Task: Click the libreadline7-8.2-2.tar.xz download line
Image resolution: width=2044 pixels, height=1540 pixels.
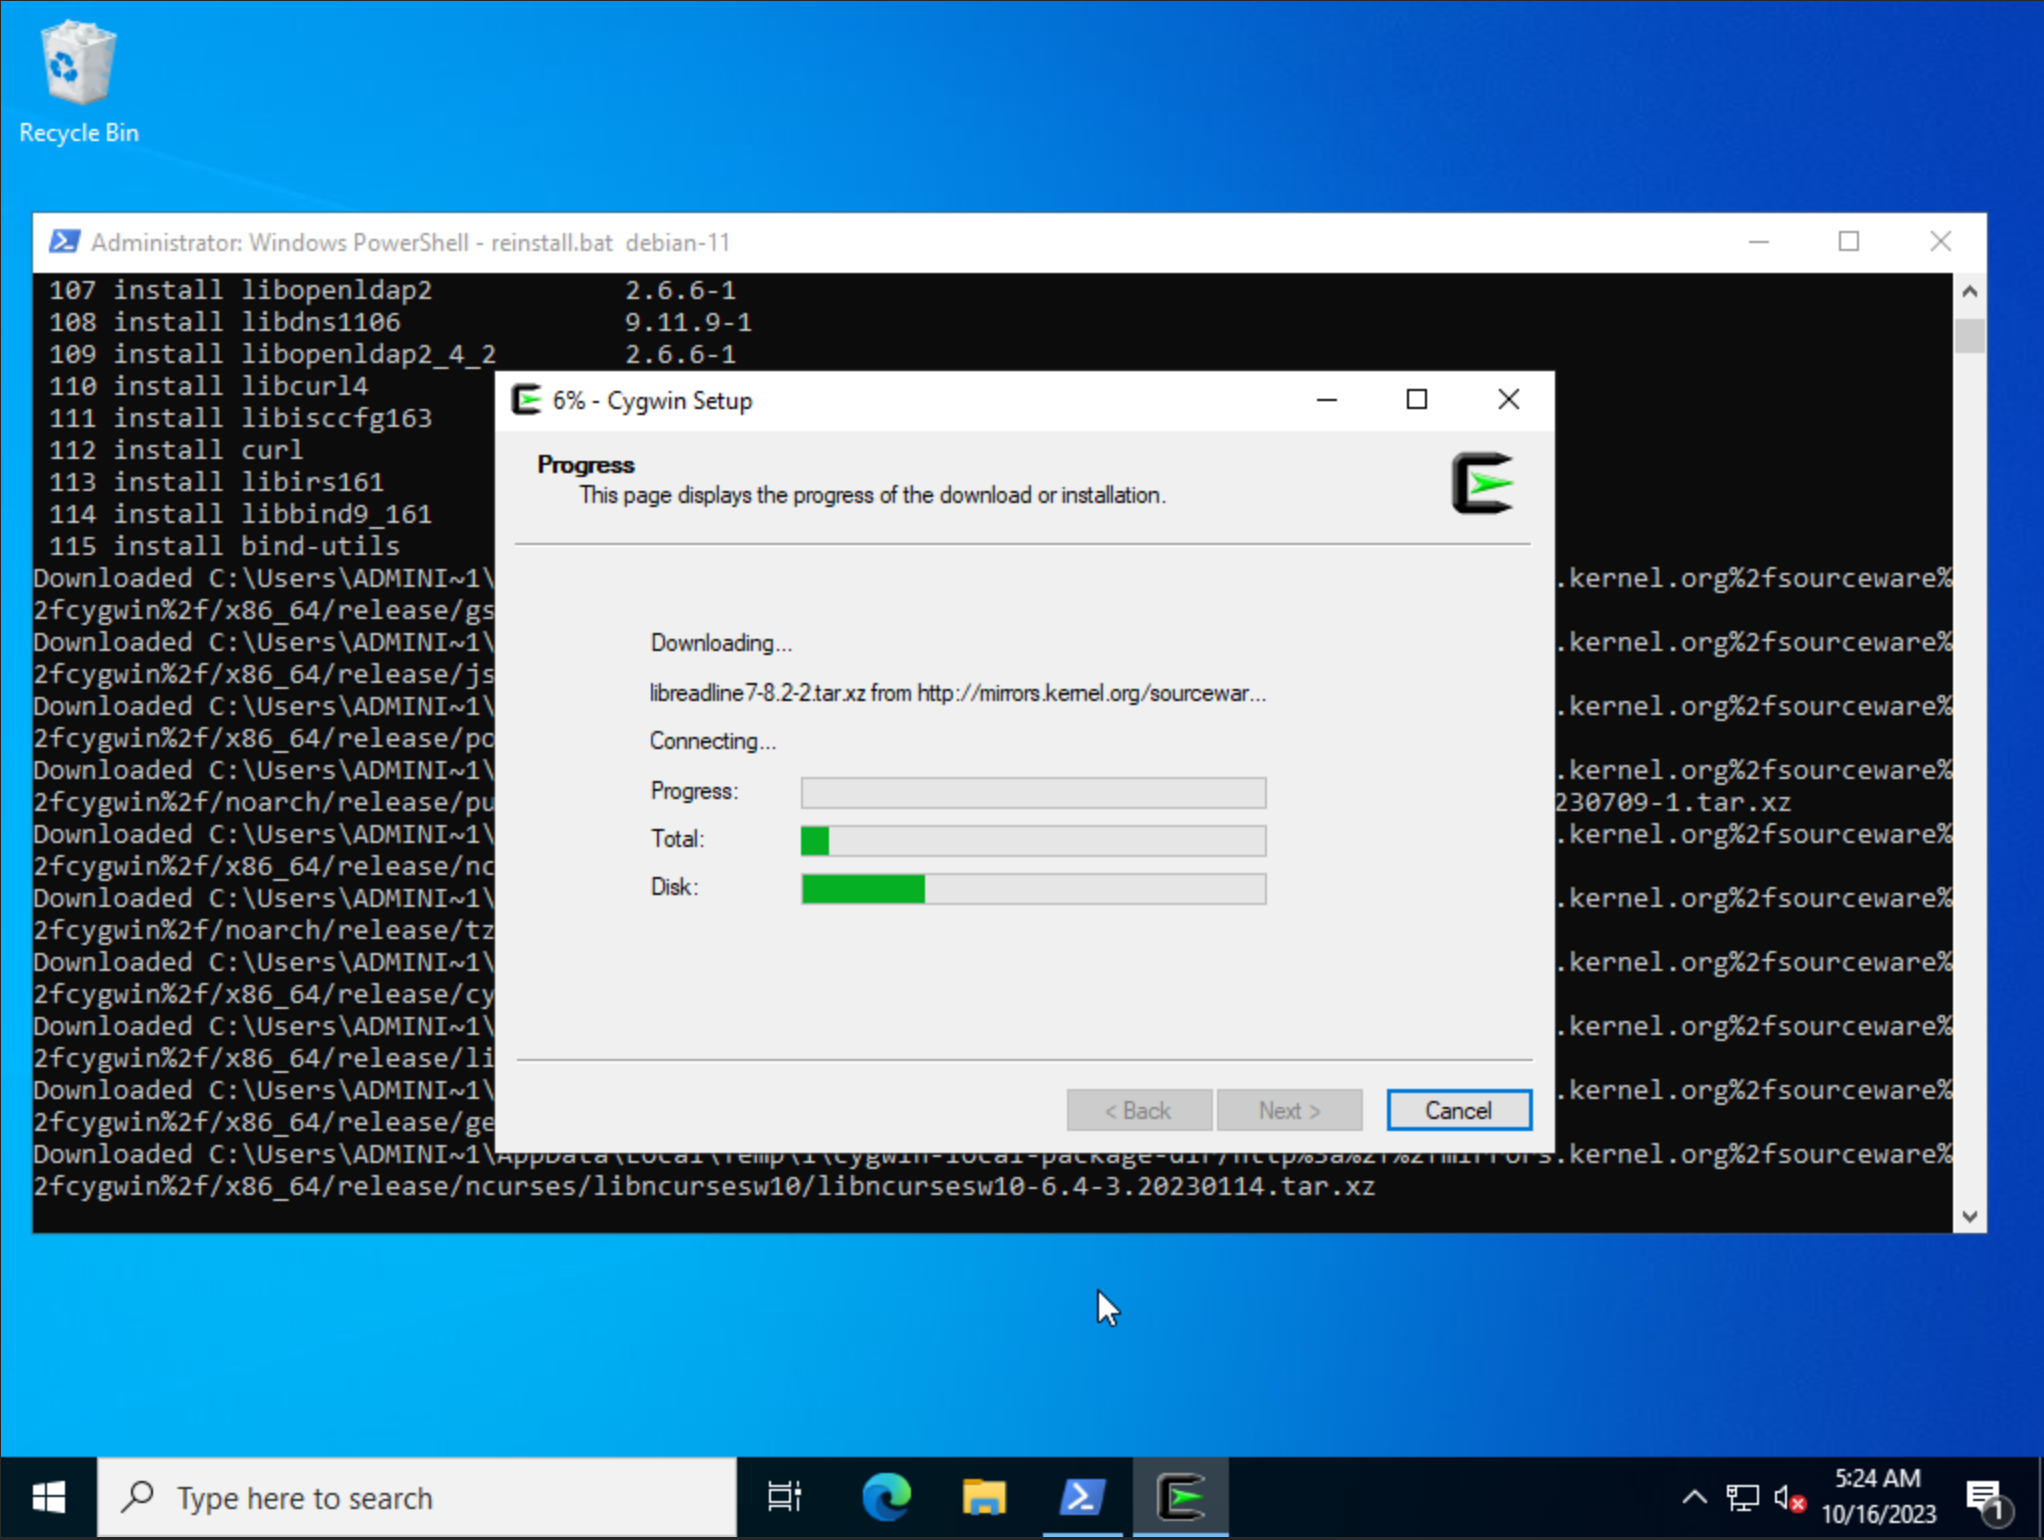Action: (x=957, y=693)
